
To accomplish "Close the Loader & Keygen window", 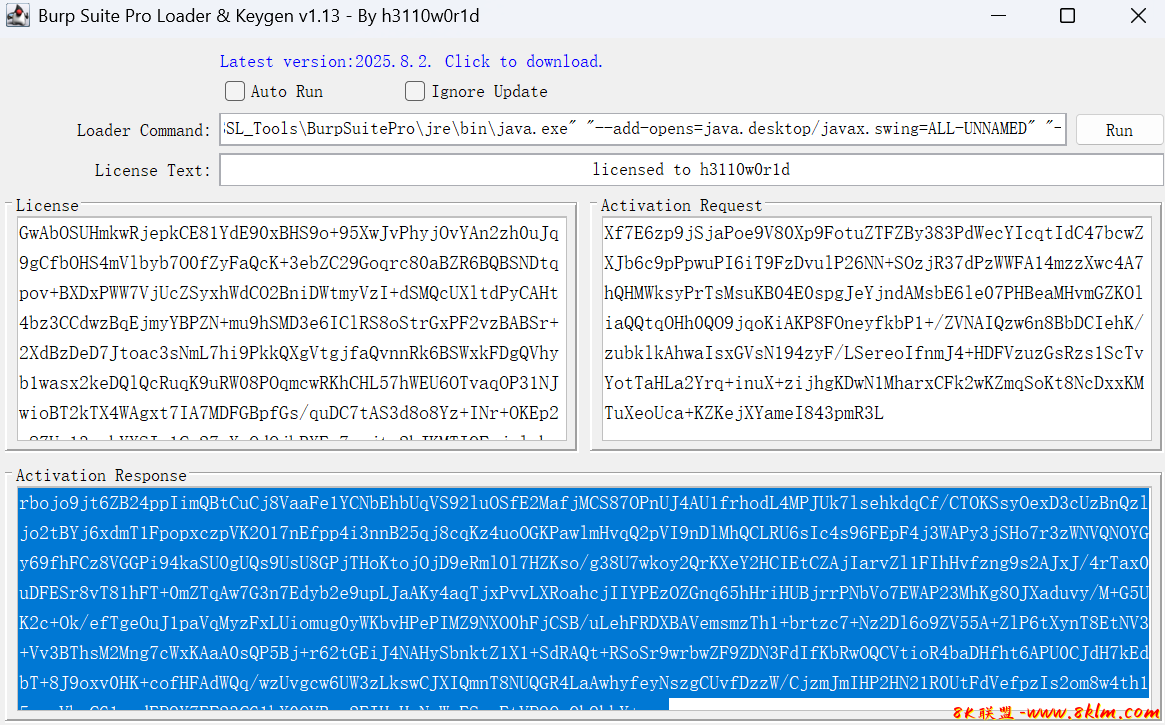I will coord(1138,16).
